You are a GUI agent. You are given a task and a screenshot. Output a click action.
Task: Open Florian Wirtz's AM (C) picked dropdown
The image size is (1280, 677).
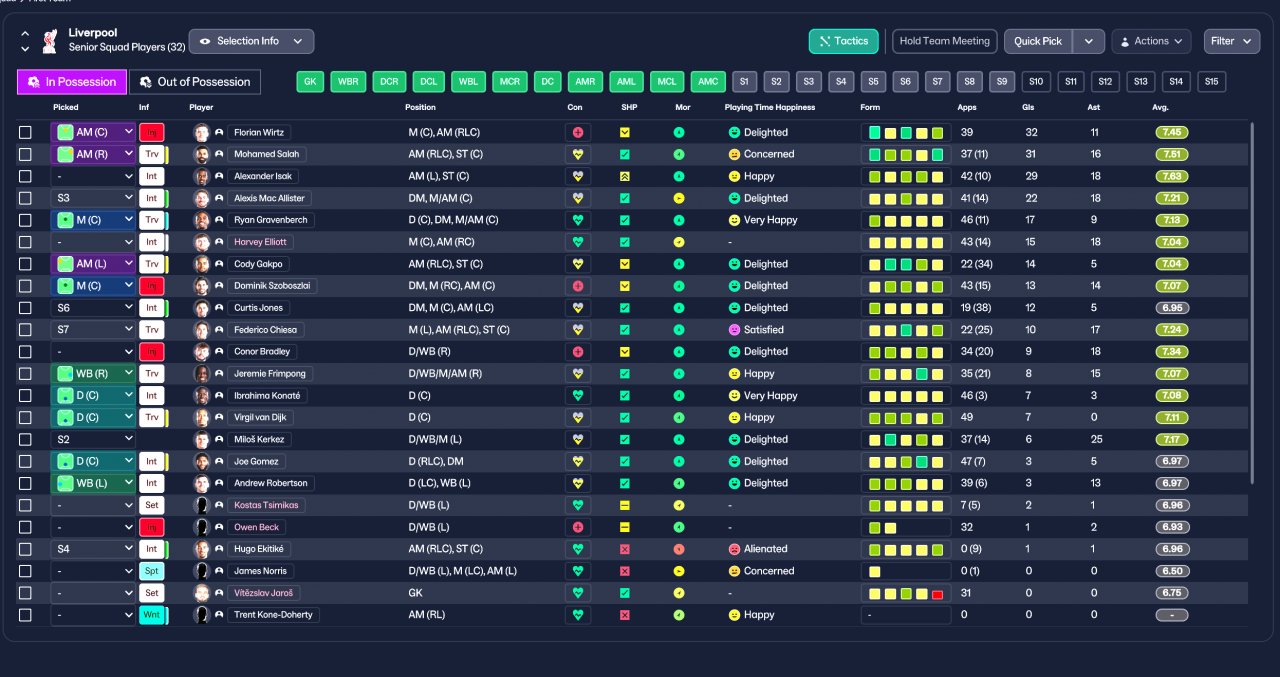pos(93,132)
